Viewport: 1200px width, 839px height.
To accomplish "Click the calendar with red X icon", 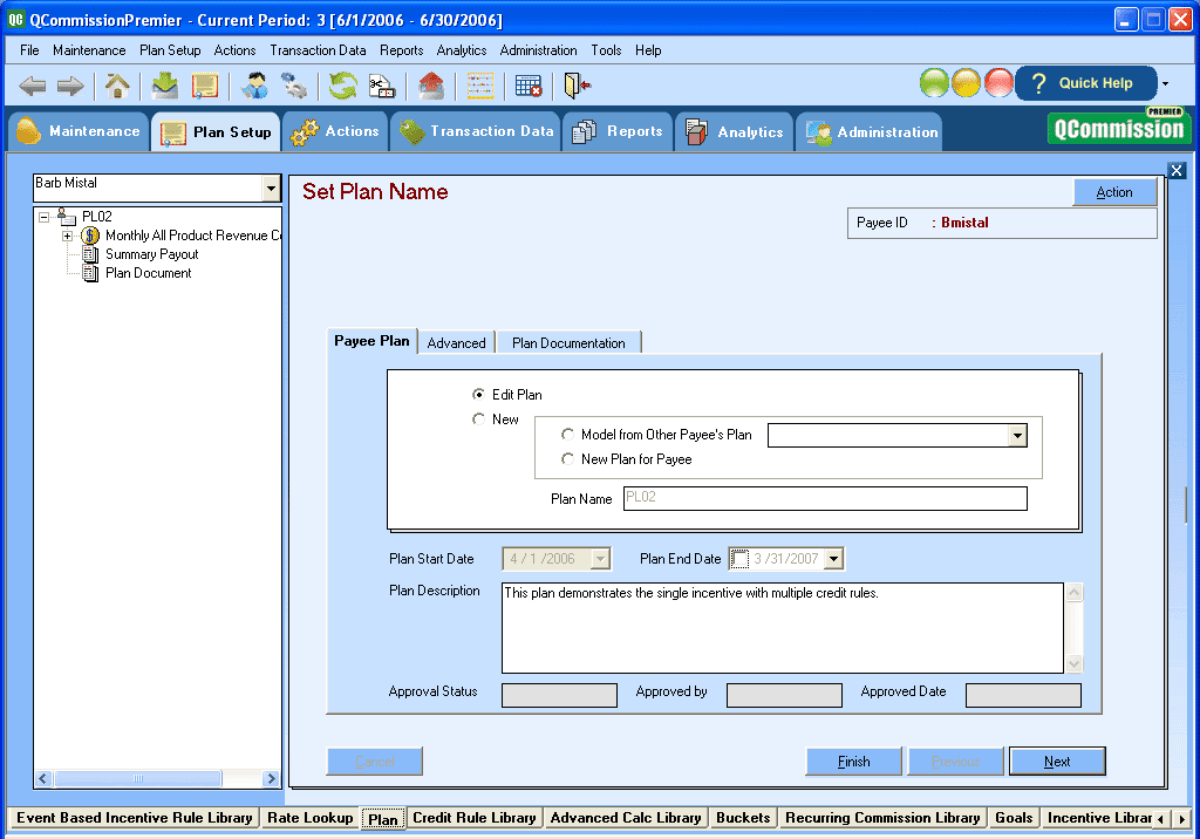I will (x=529, y=86).
